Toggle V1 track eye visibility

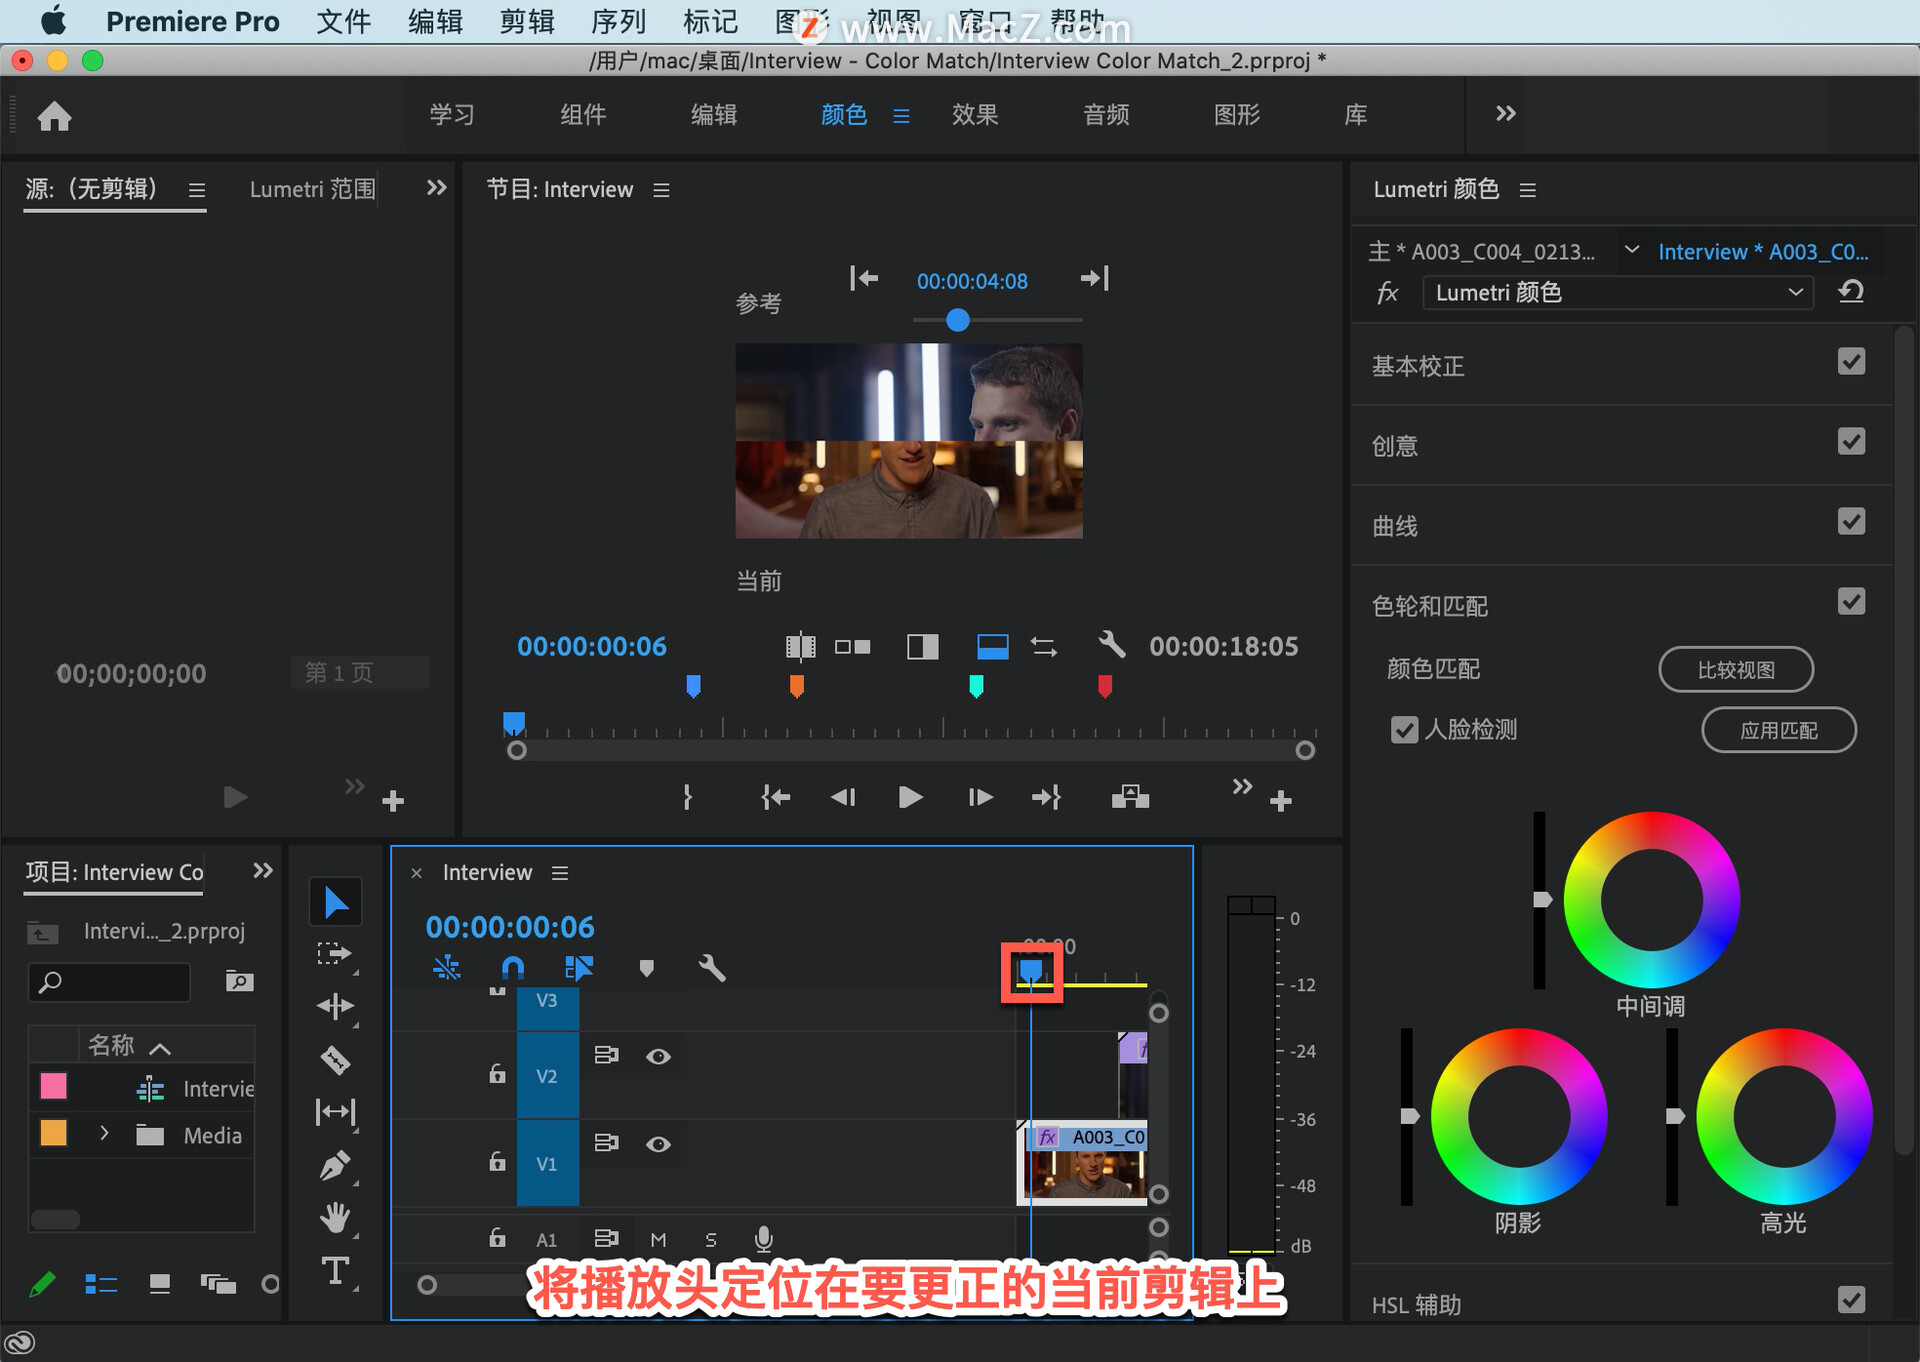point(658,1144)
